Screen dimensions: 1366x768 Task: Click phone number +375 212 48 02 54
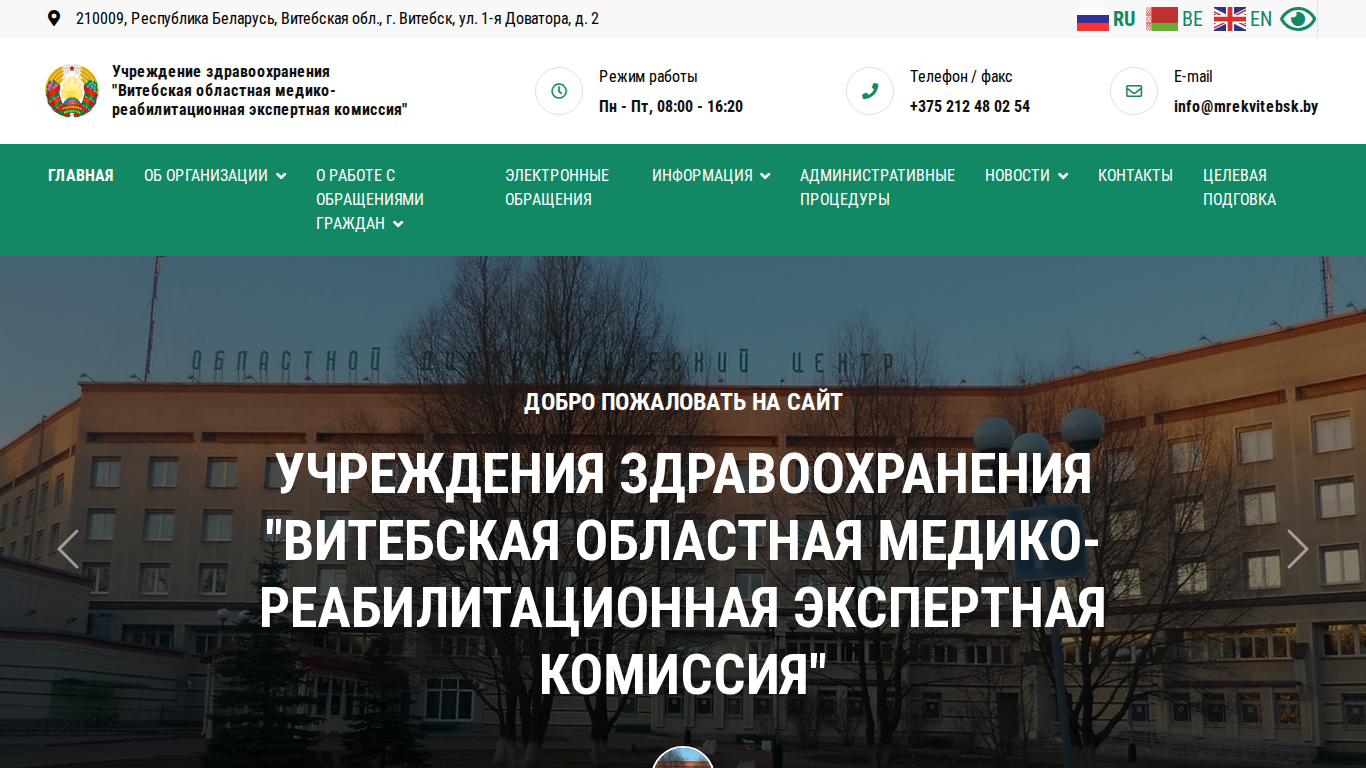point(970,106)
